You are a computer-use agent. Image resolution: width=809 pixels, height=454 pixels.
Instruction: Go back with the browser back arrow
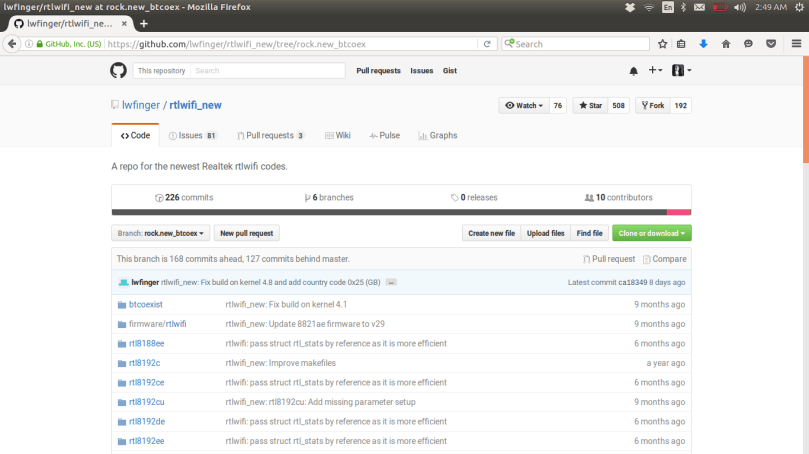pyautogui.click(x=12, y=44)
